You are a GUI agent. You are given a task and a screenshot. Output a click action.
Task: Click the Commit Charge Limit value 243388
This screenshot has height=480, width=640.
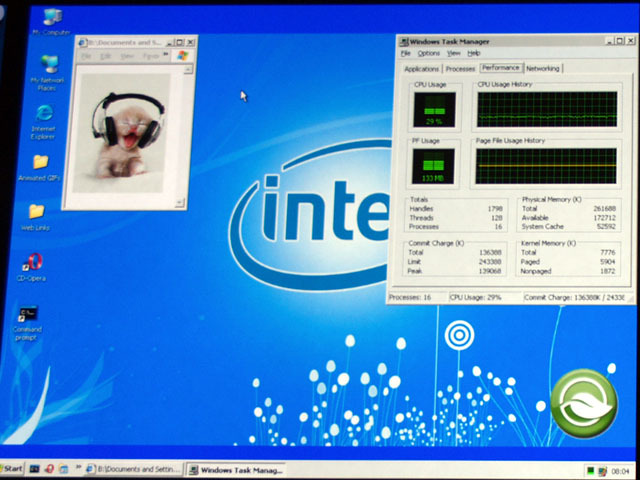pos(490,262)
